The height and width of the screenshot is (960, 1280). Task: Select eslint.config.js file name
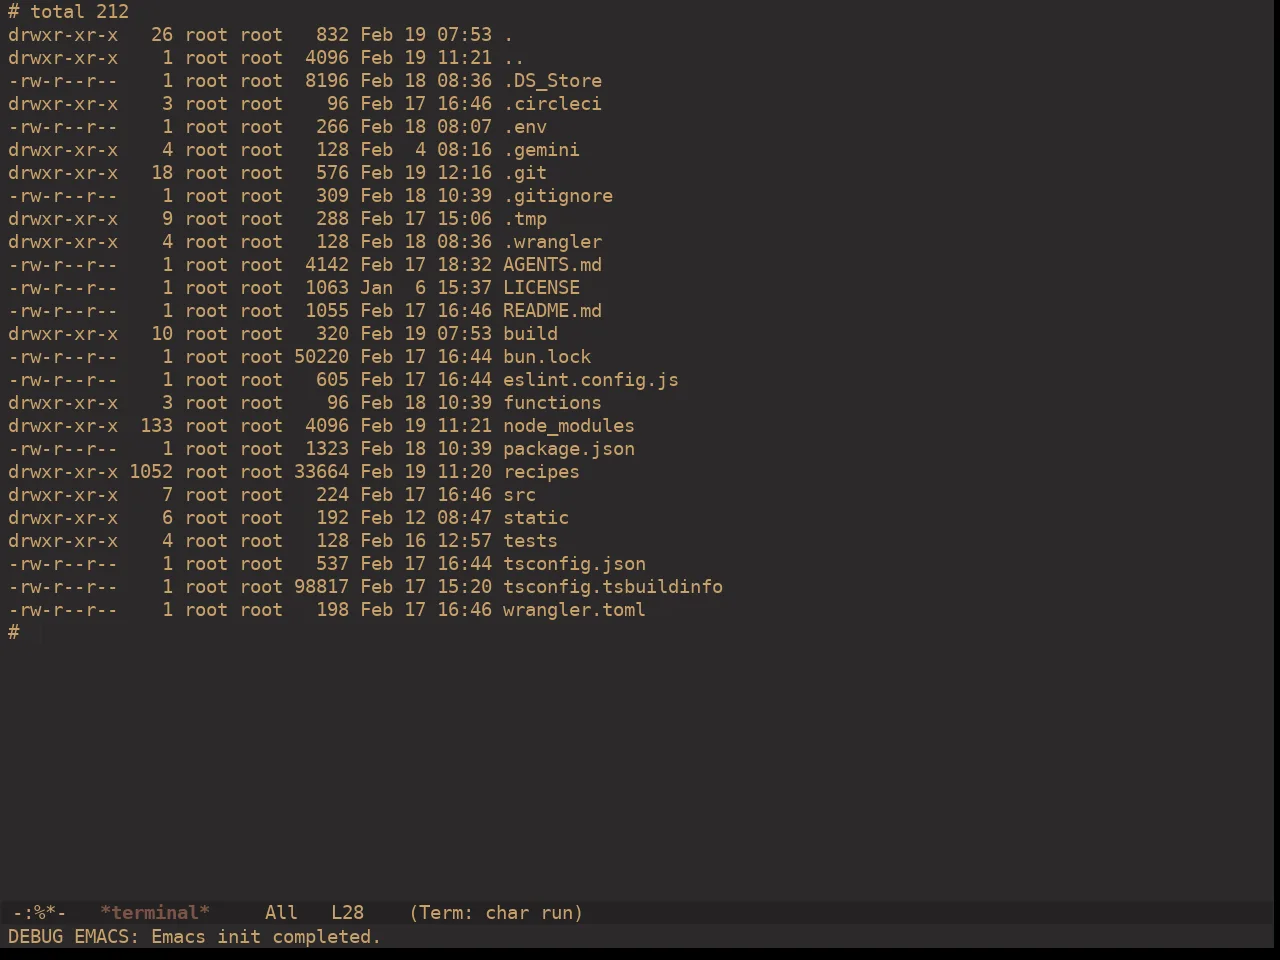point(591,380)
